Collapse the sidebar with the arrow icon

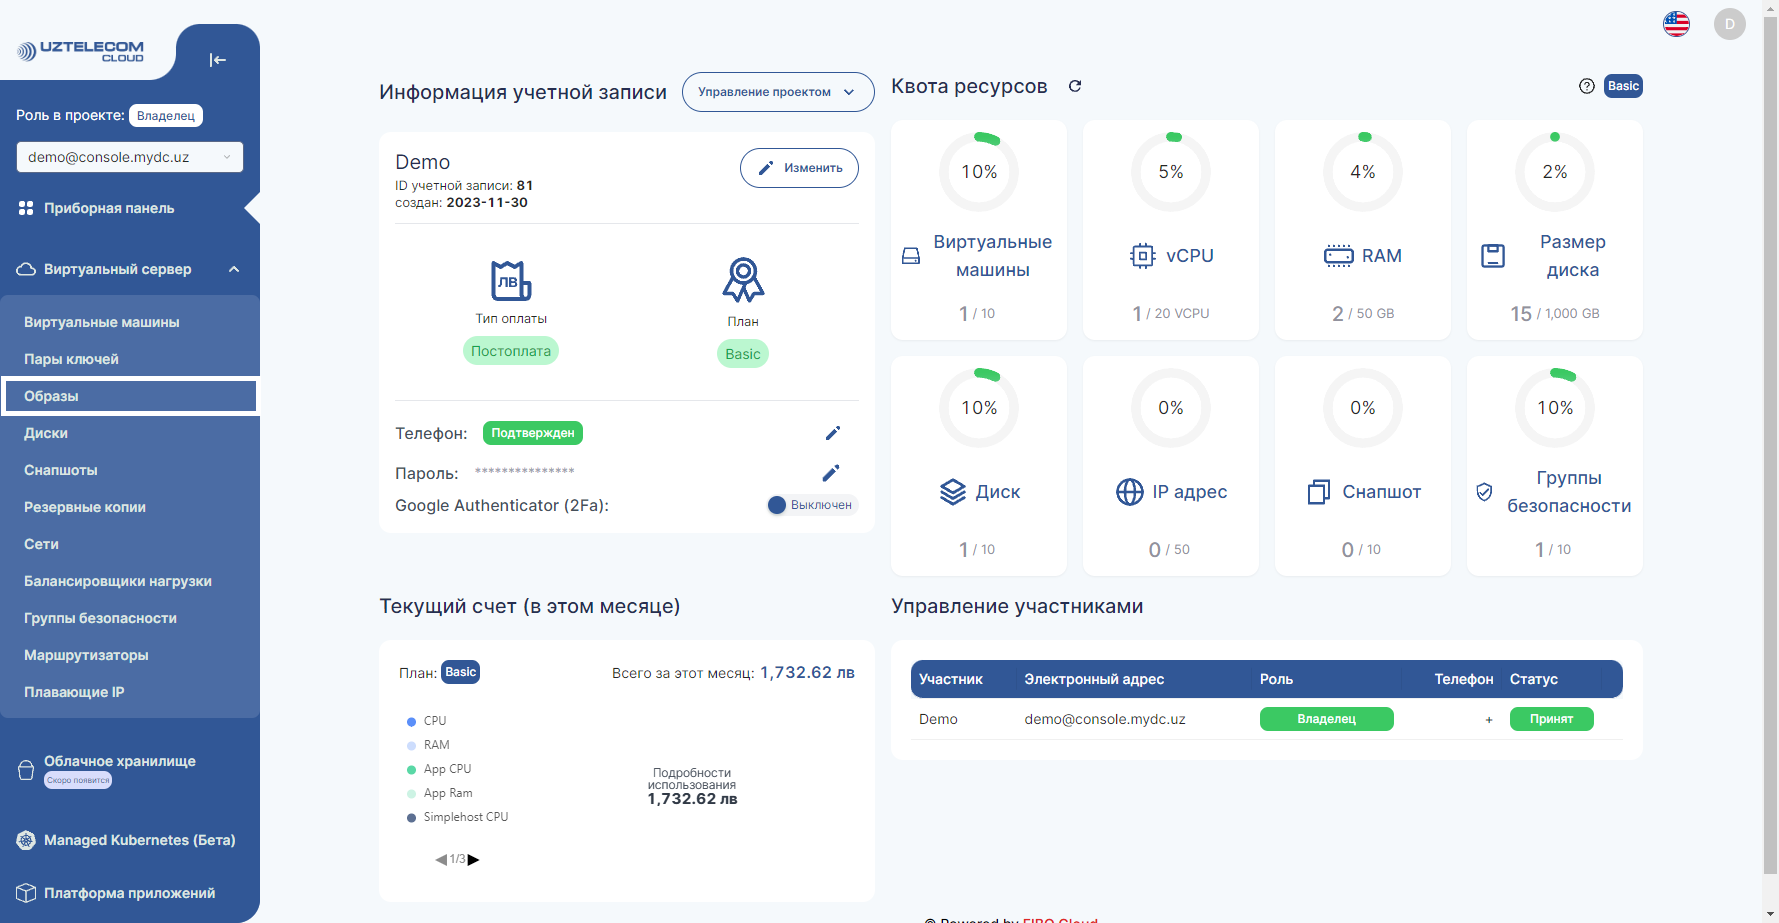pos(217,60)
